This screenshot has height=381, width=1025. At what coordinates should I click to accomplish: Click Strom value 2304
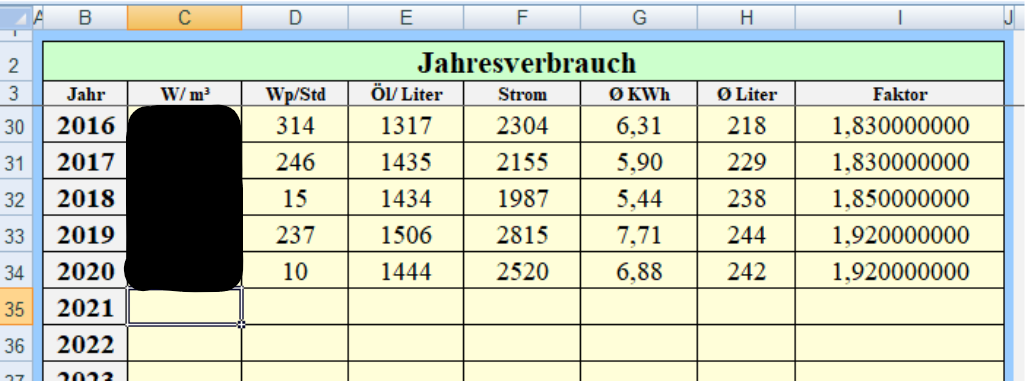(x=522, y=125)
